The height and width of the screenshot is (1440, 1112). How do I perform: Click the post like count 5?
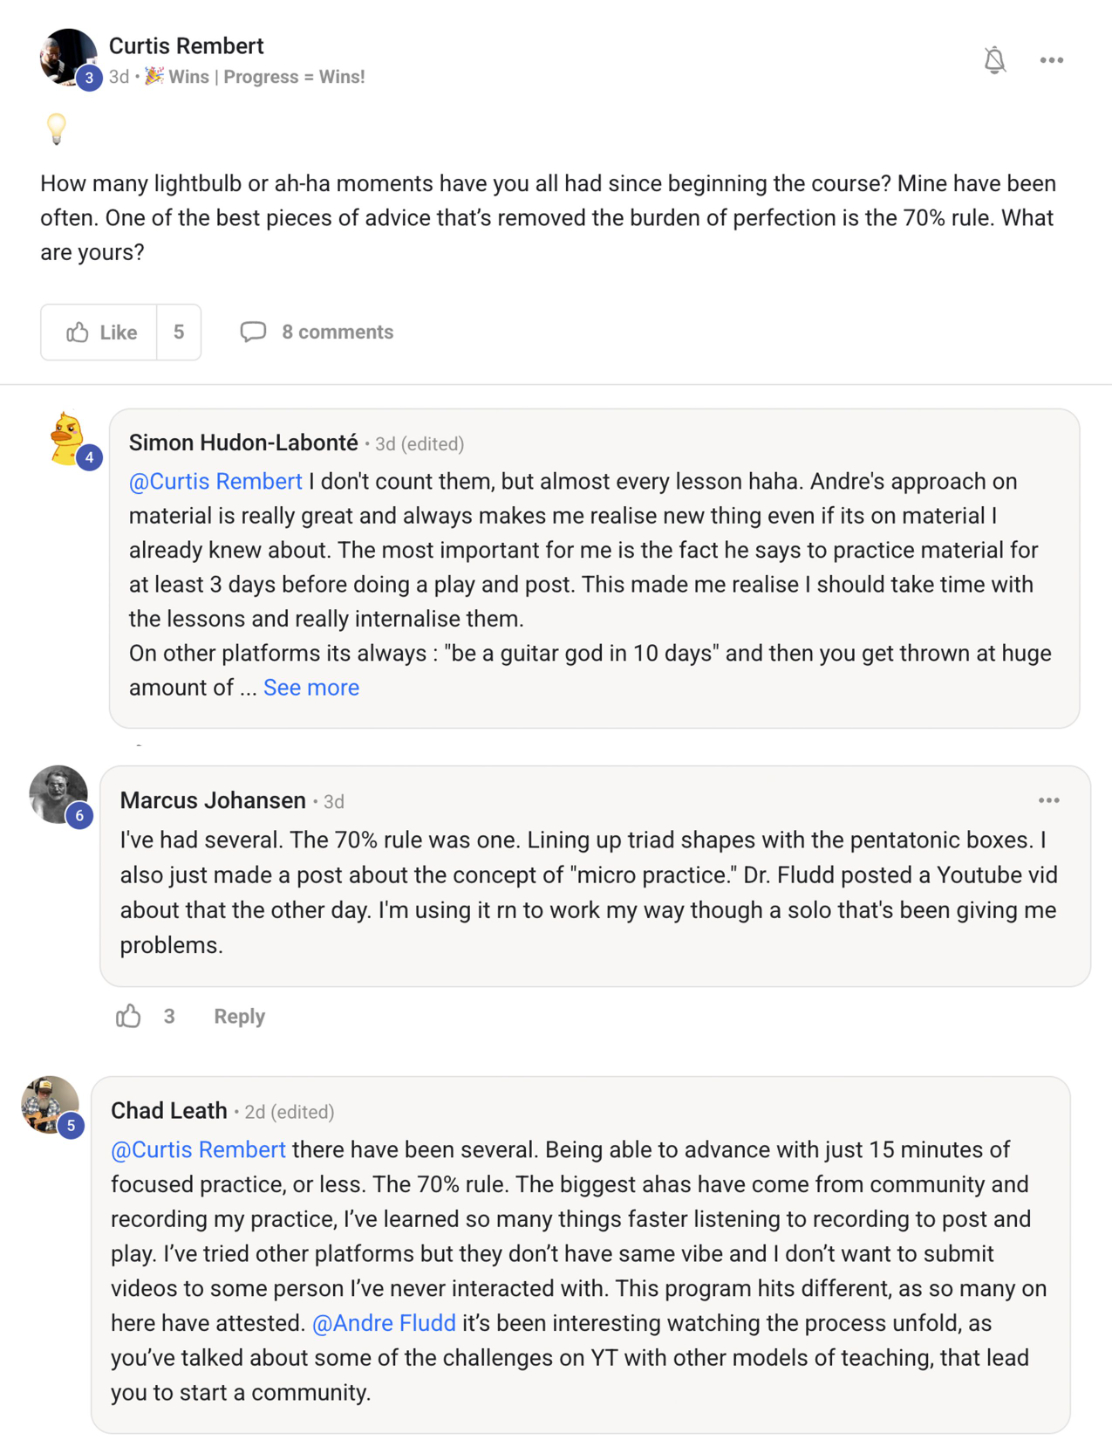click(179, 332)
